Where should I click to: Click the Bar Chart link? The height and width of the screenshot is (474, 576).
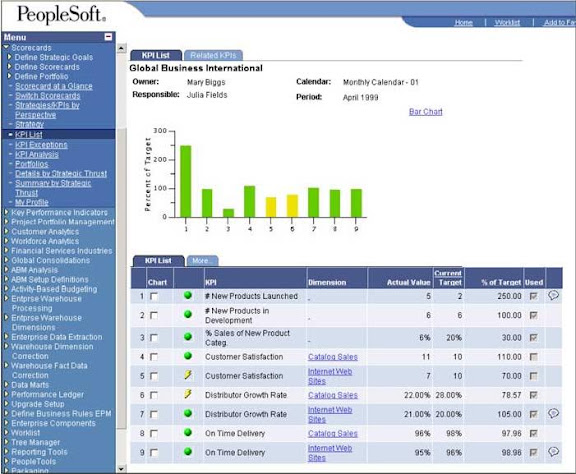tap(426, 112)
